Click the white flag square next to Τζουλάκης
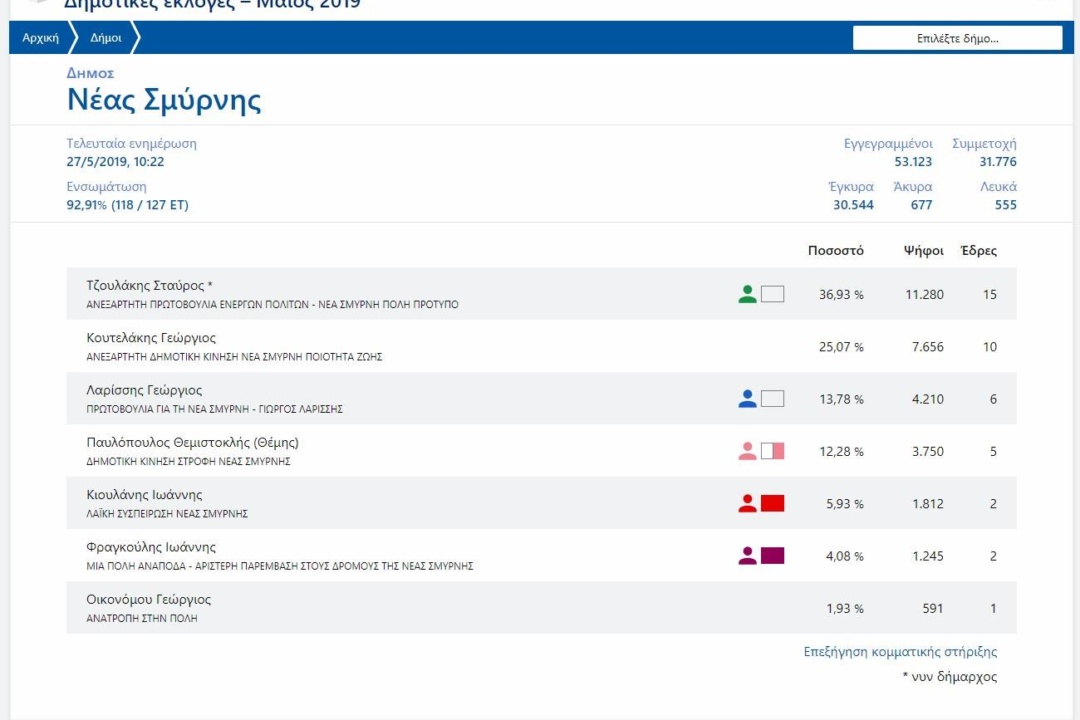 coord(772,292)
